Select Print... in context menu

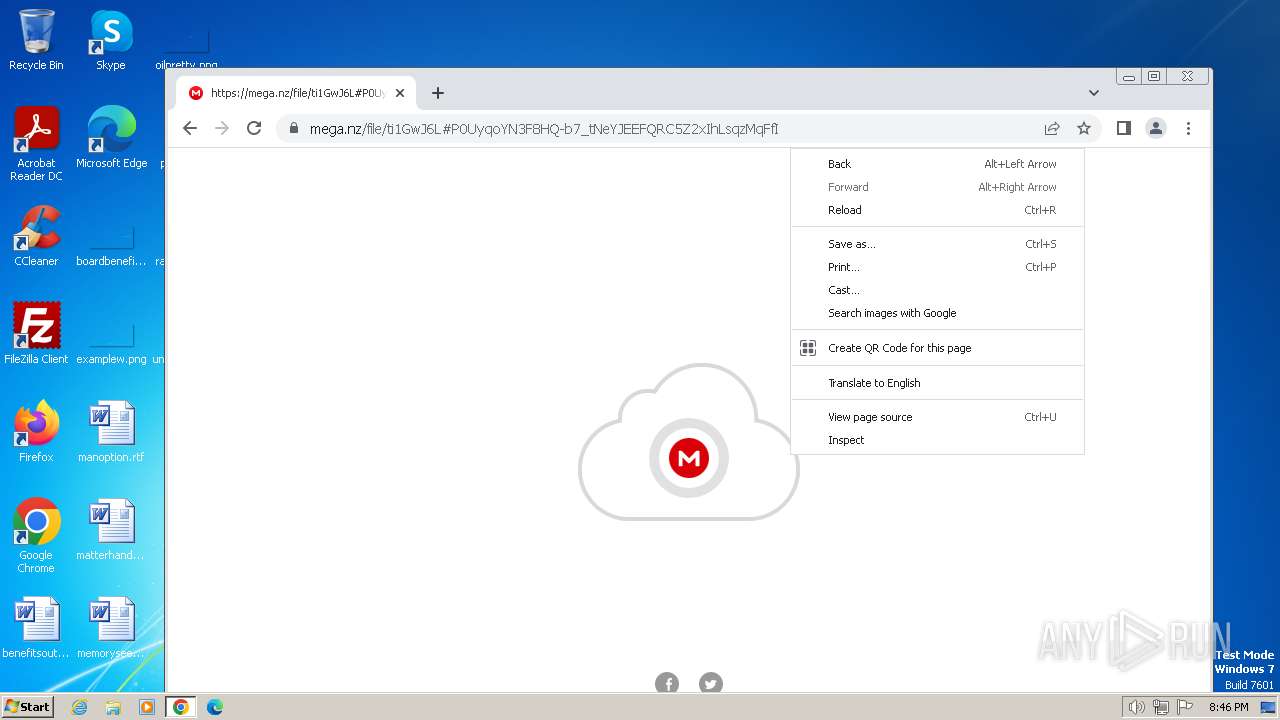938,267
